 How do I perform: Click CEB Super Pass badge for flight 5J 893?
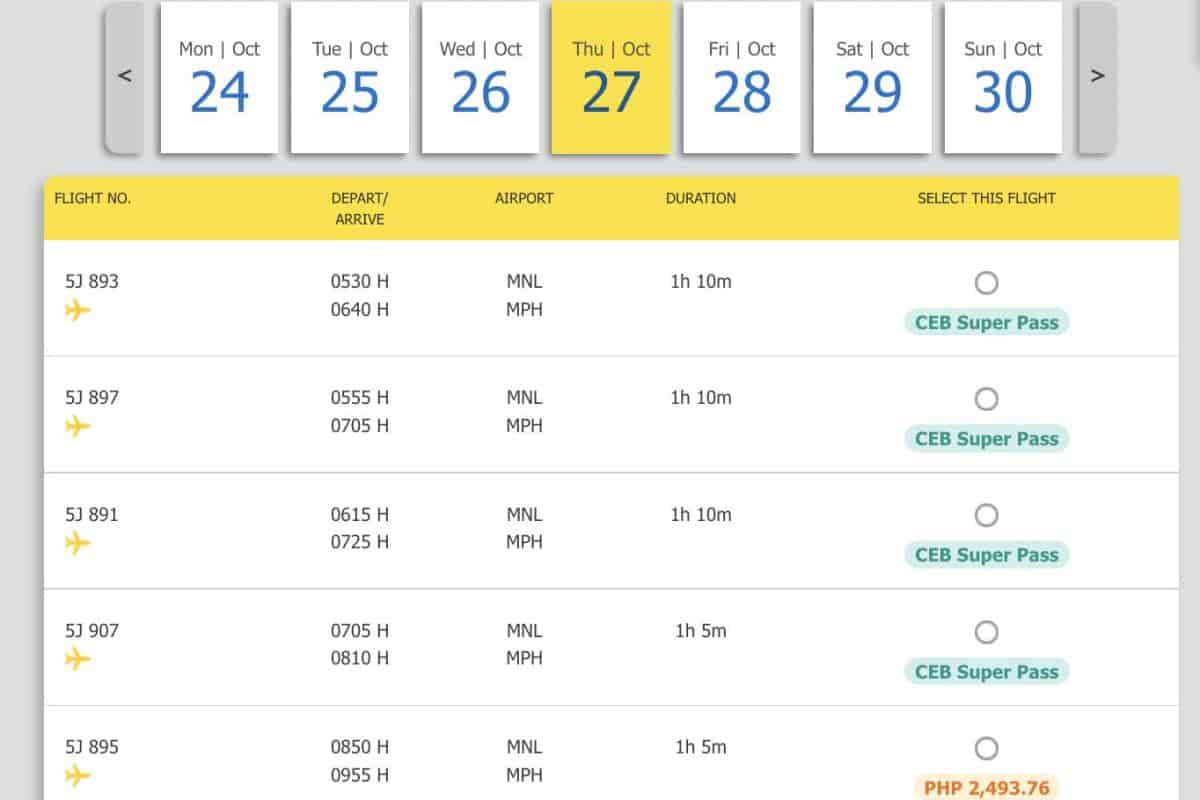click(x=986, y=323)
